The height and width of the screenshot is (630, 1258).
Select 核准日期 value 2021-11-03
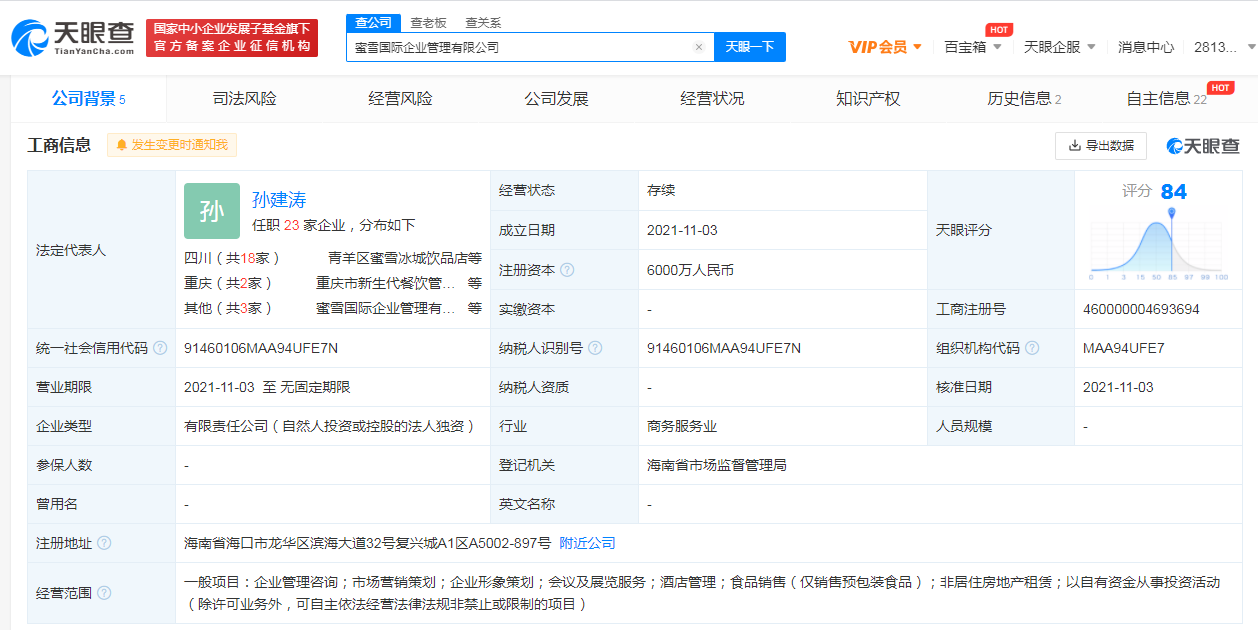point(1118,387)
